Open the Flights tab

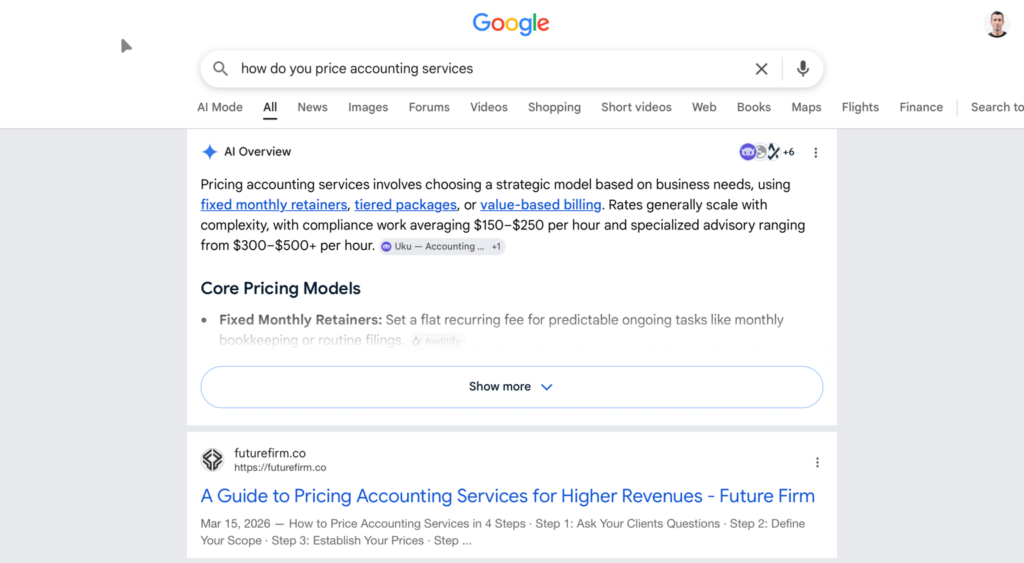(860, 107)
